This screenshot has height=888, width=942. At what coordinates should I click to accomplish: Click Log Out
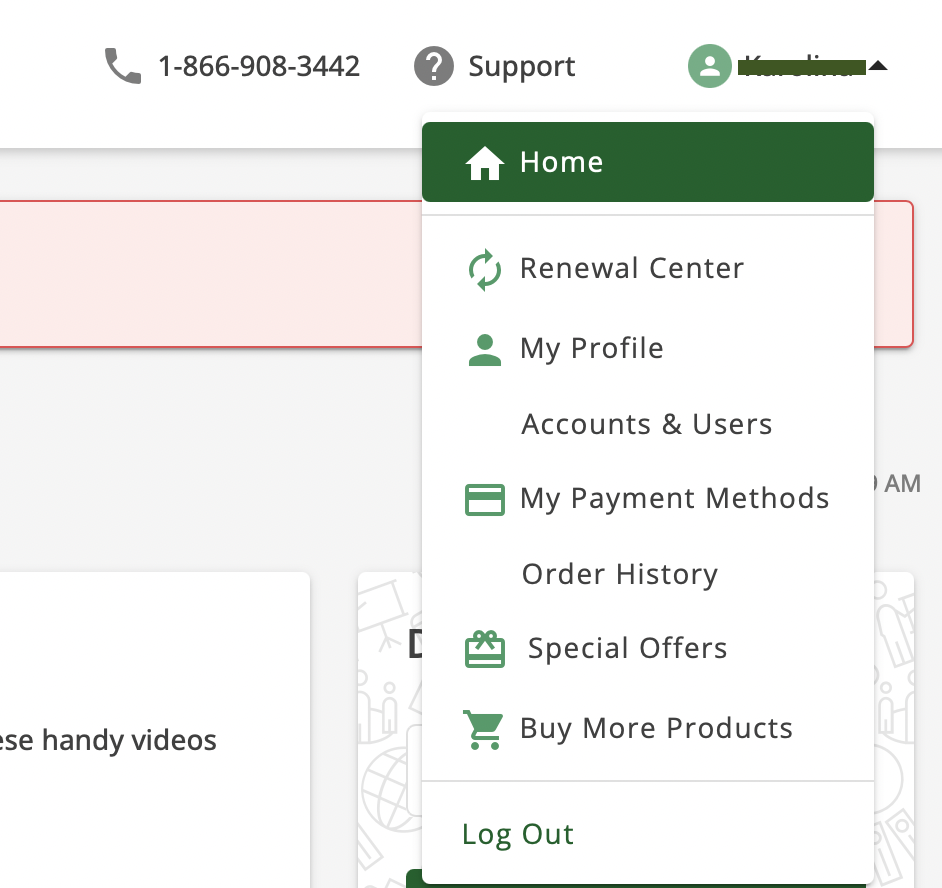pos(517,833)
